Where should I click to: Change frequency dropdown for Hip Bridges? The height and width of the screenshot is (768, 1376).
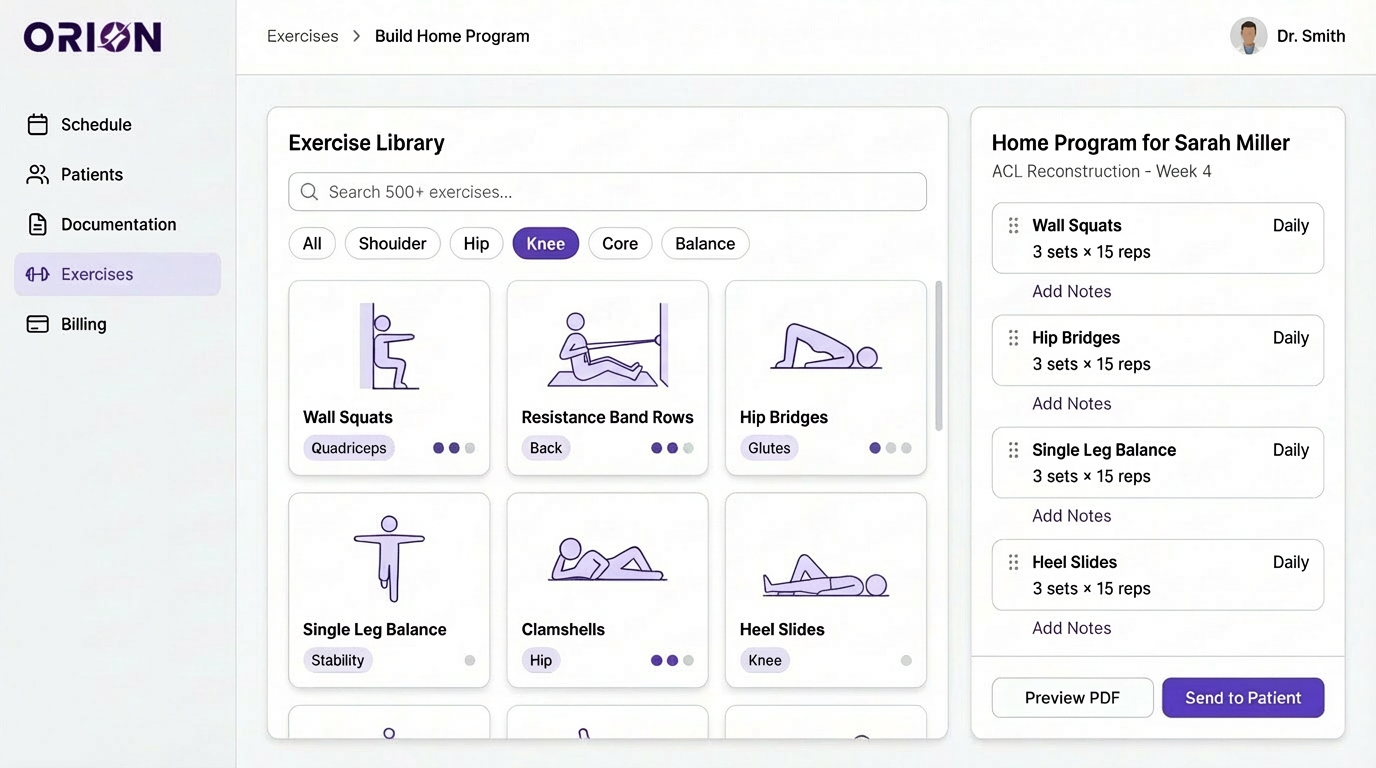tap(1290, 337)
